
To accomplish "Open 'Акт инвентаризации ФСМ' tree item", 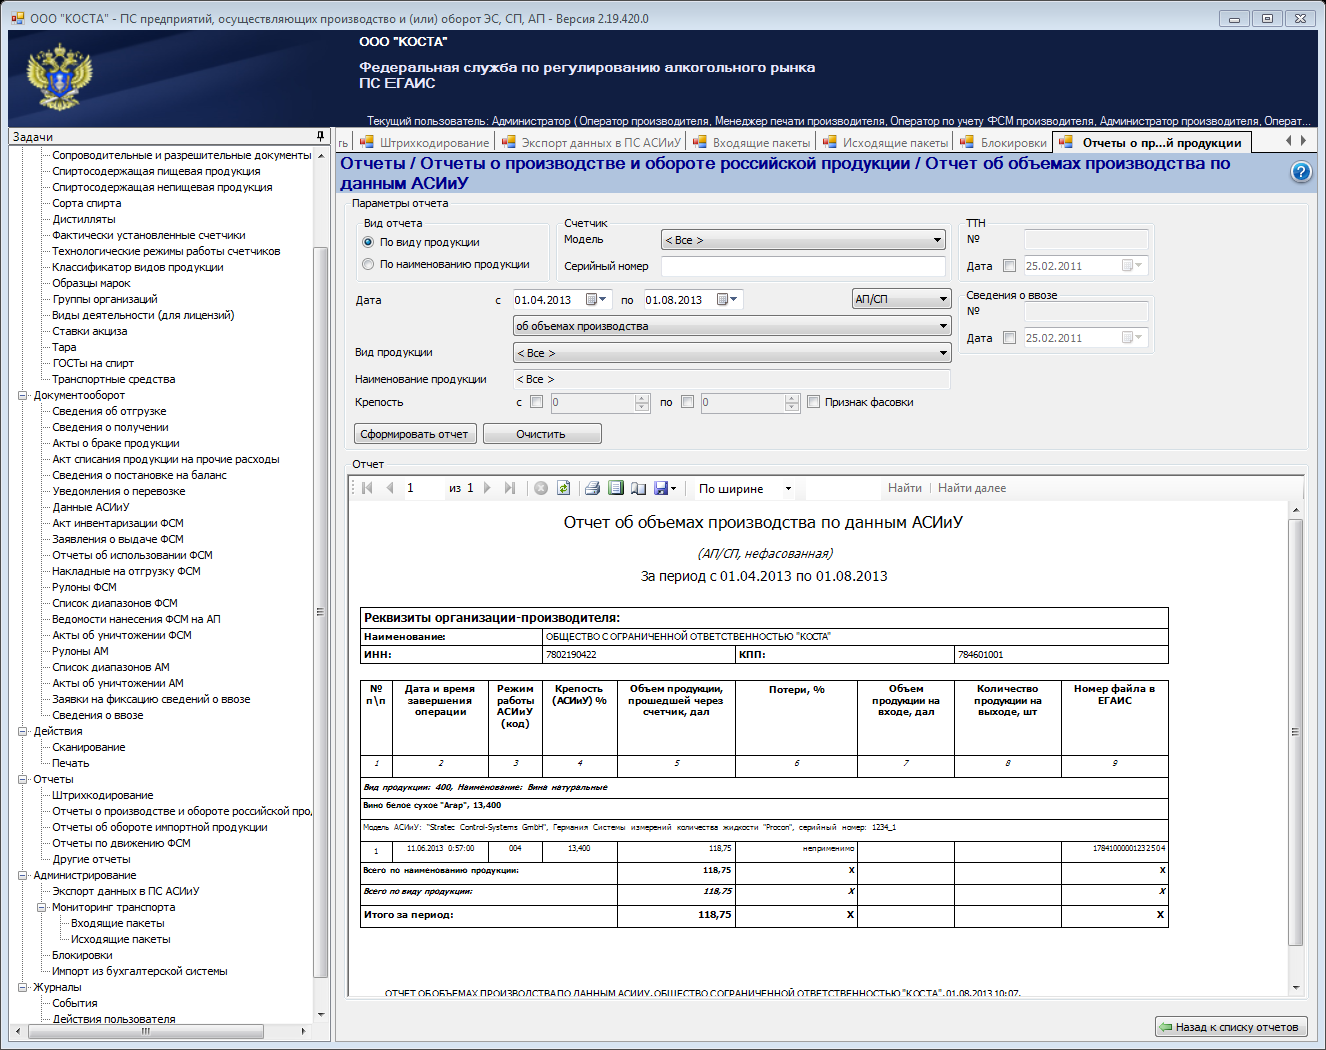I will tap(118, 523).
